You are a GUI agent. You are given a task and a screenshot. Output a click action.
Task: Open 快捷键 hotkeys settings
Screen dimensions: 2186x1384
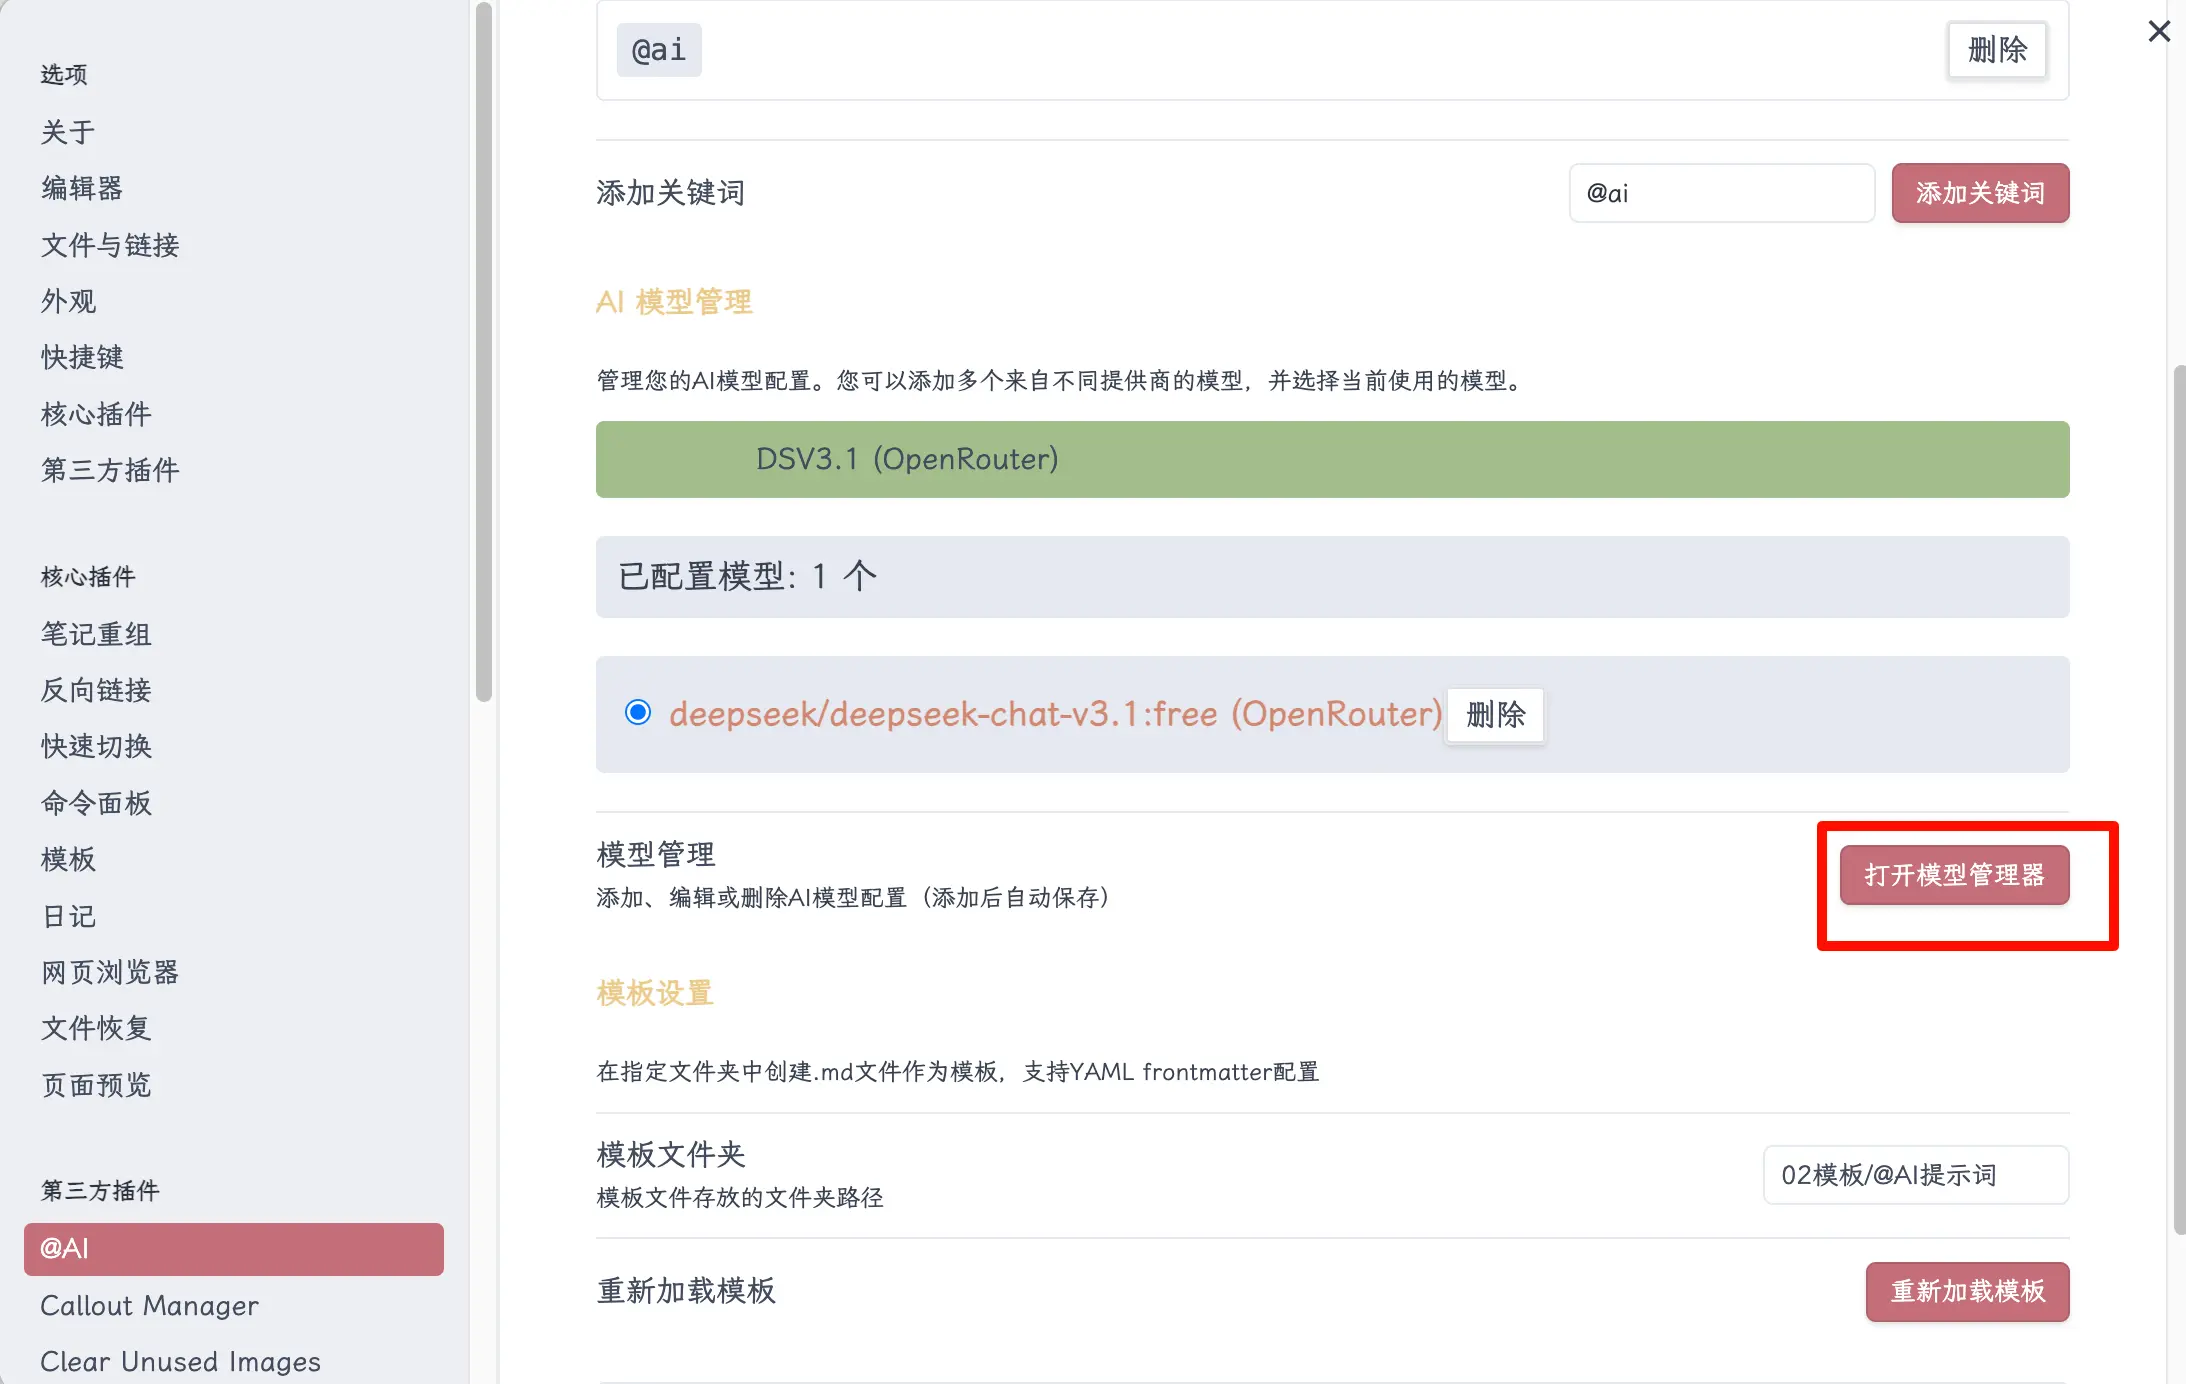coord(82,357)
